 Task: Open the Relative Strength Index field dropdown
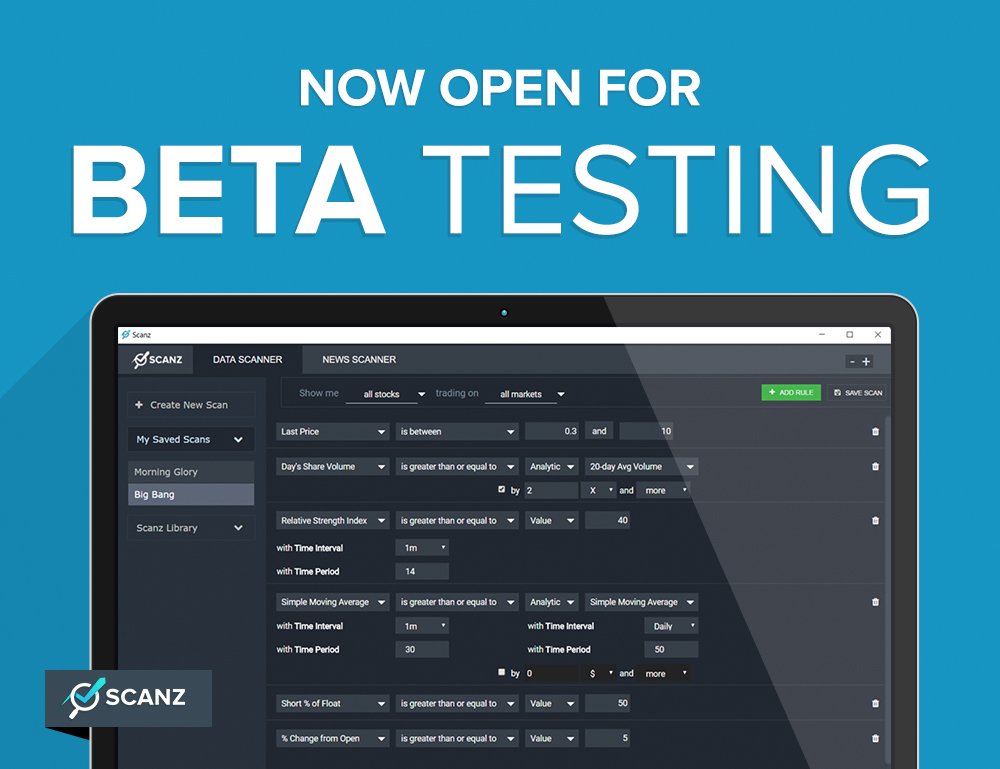(332, 521)
